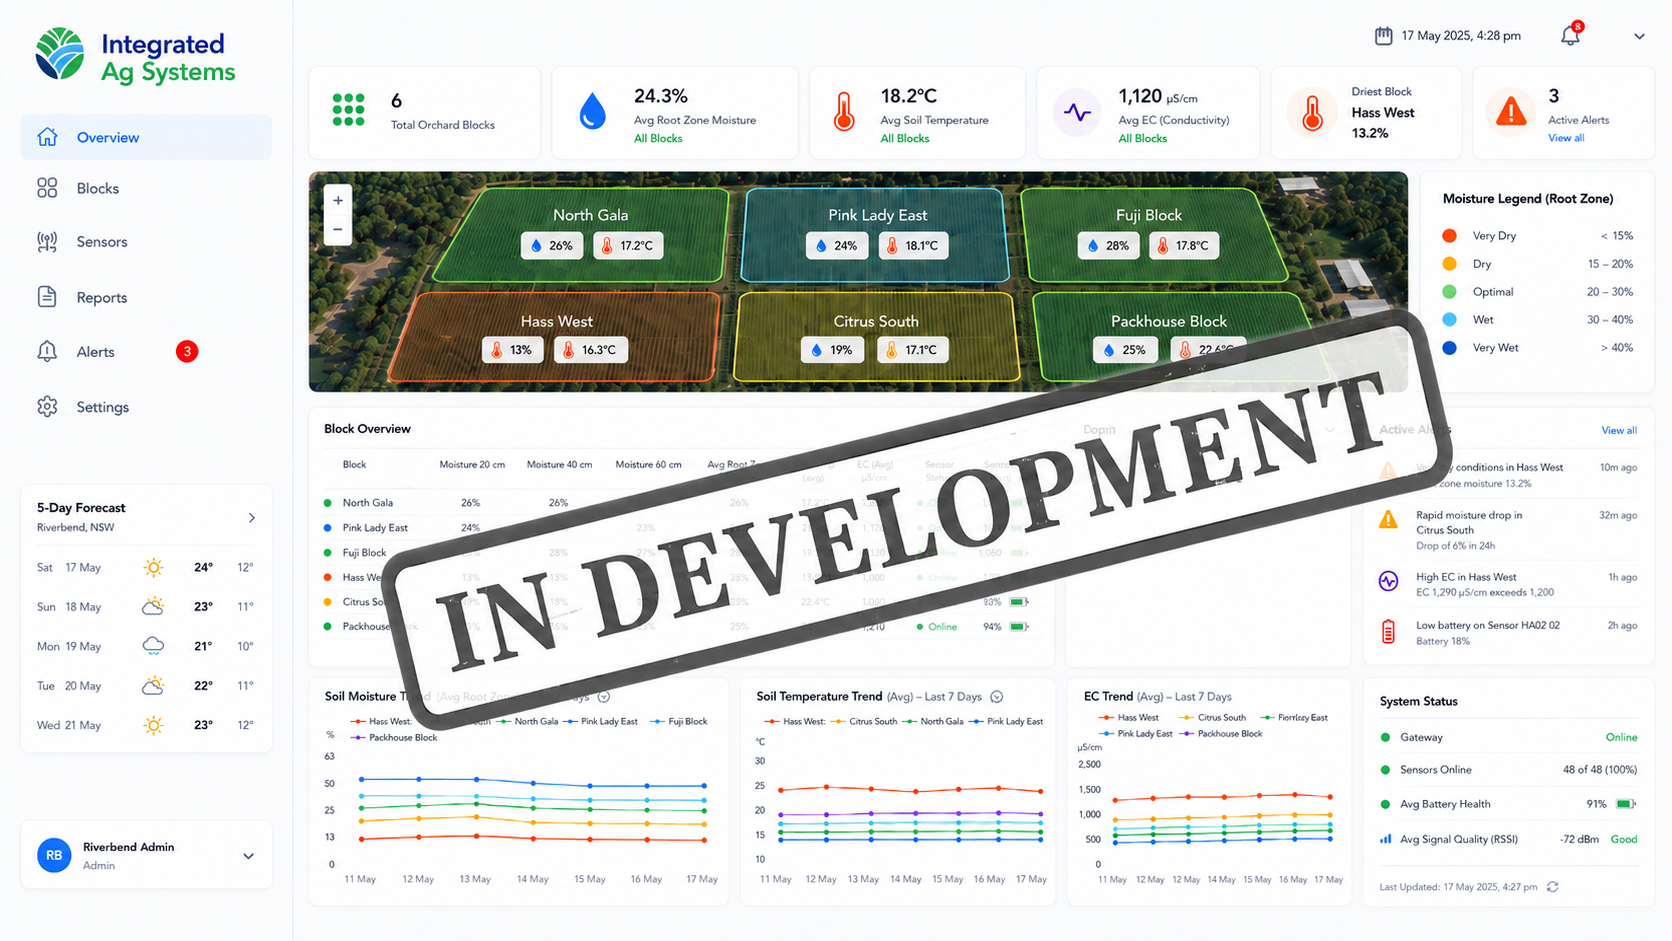Click the Settings gear icon
The width and height of the screenshot is (1672, 941).
tap(47, 407)
